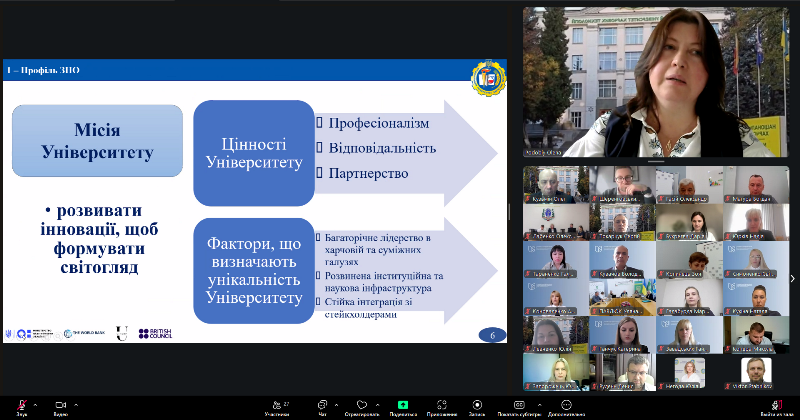Click the 'Місія Університету' box
This screenshot has height=420, width=800.
97,141
